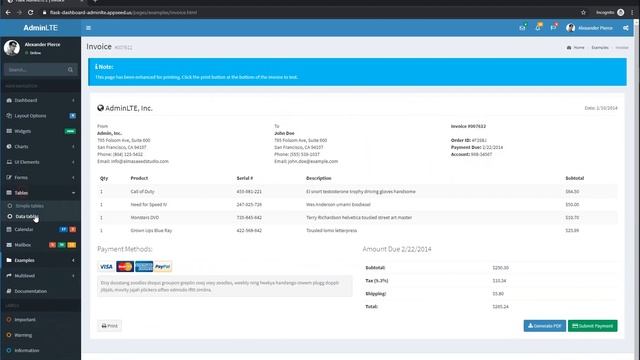
Task: Click the Call of Duty product cell
Action: 142,191
